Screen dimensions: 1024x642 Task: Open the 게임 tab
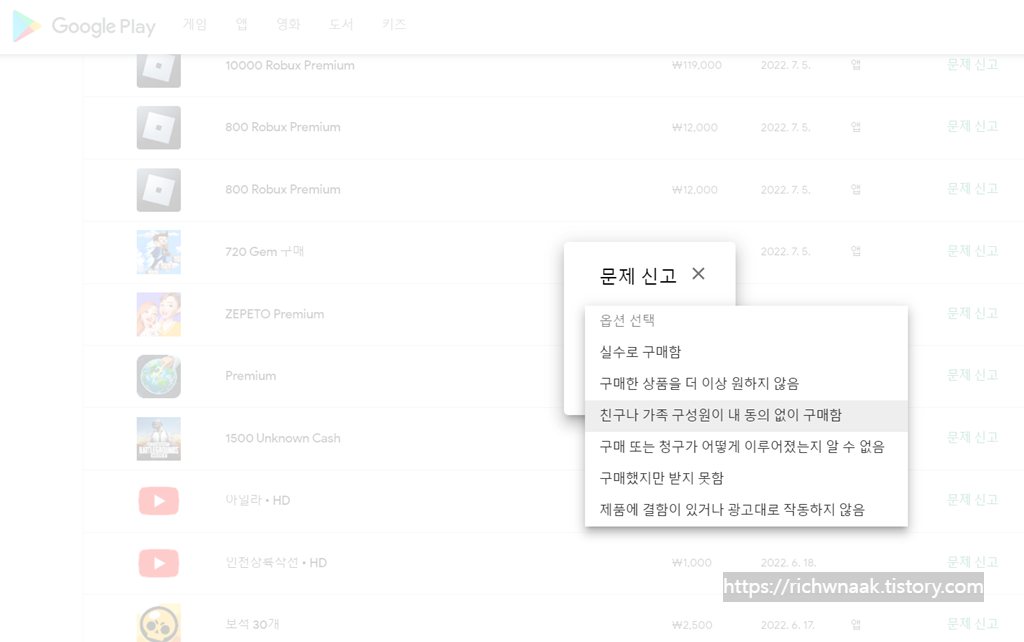(195, 24)
